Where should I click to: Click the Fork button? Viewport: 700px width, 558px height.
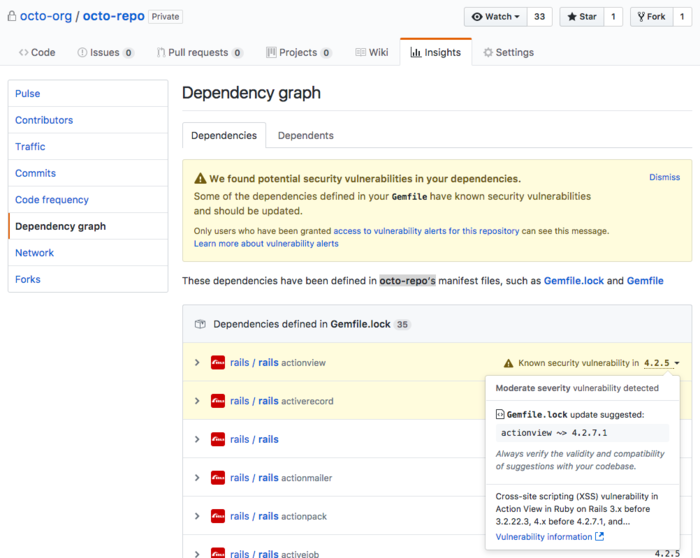[650, 17]
